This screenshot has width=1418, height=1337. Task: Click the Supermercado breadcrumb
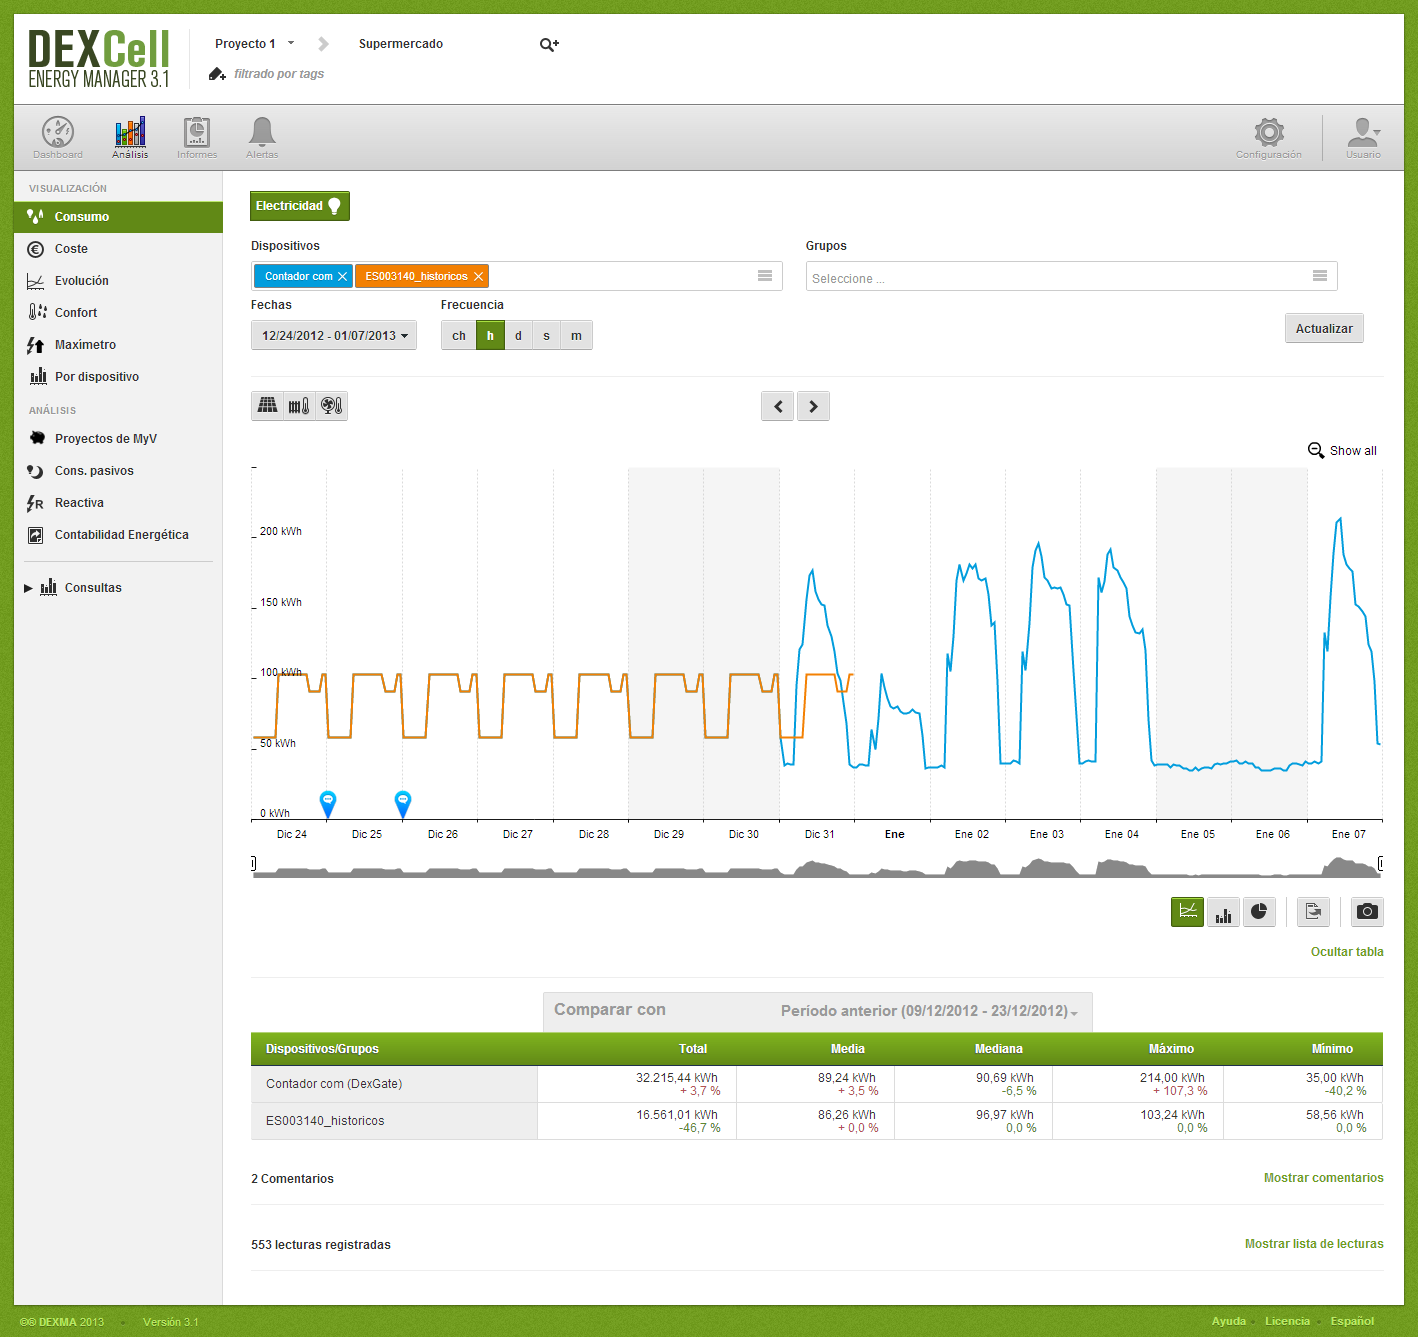pyautogui.click(x=401, y=44)
